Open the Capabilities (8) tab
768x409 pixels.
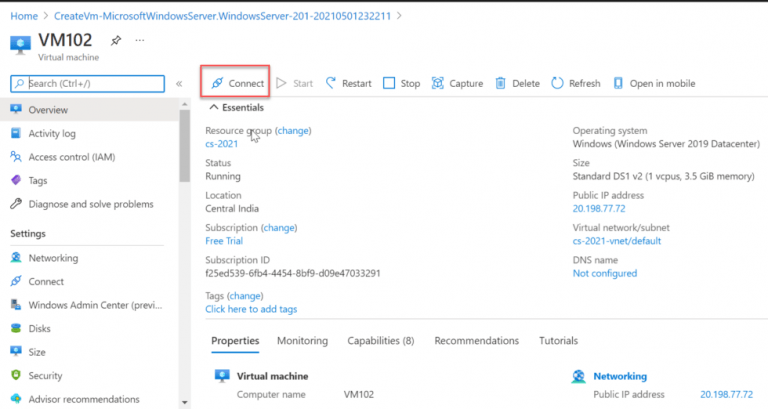380,341
